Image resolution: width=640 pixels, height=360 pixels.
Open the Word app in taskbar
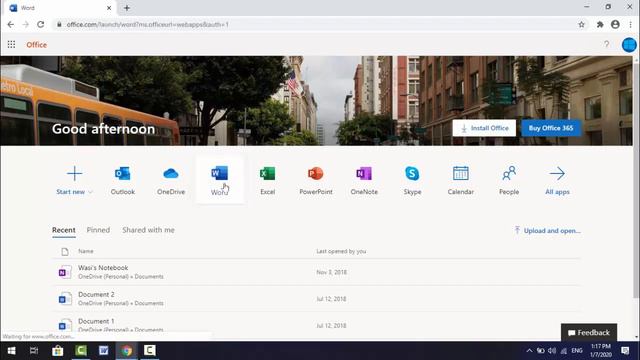click(104, 351)
